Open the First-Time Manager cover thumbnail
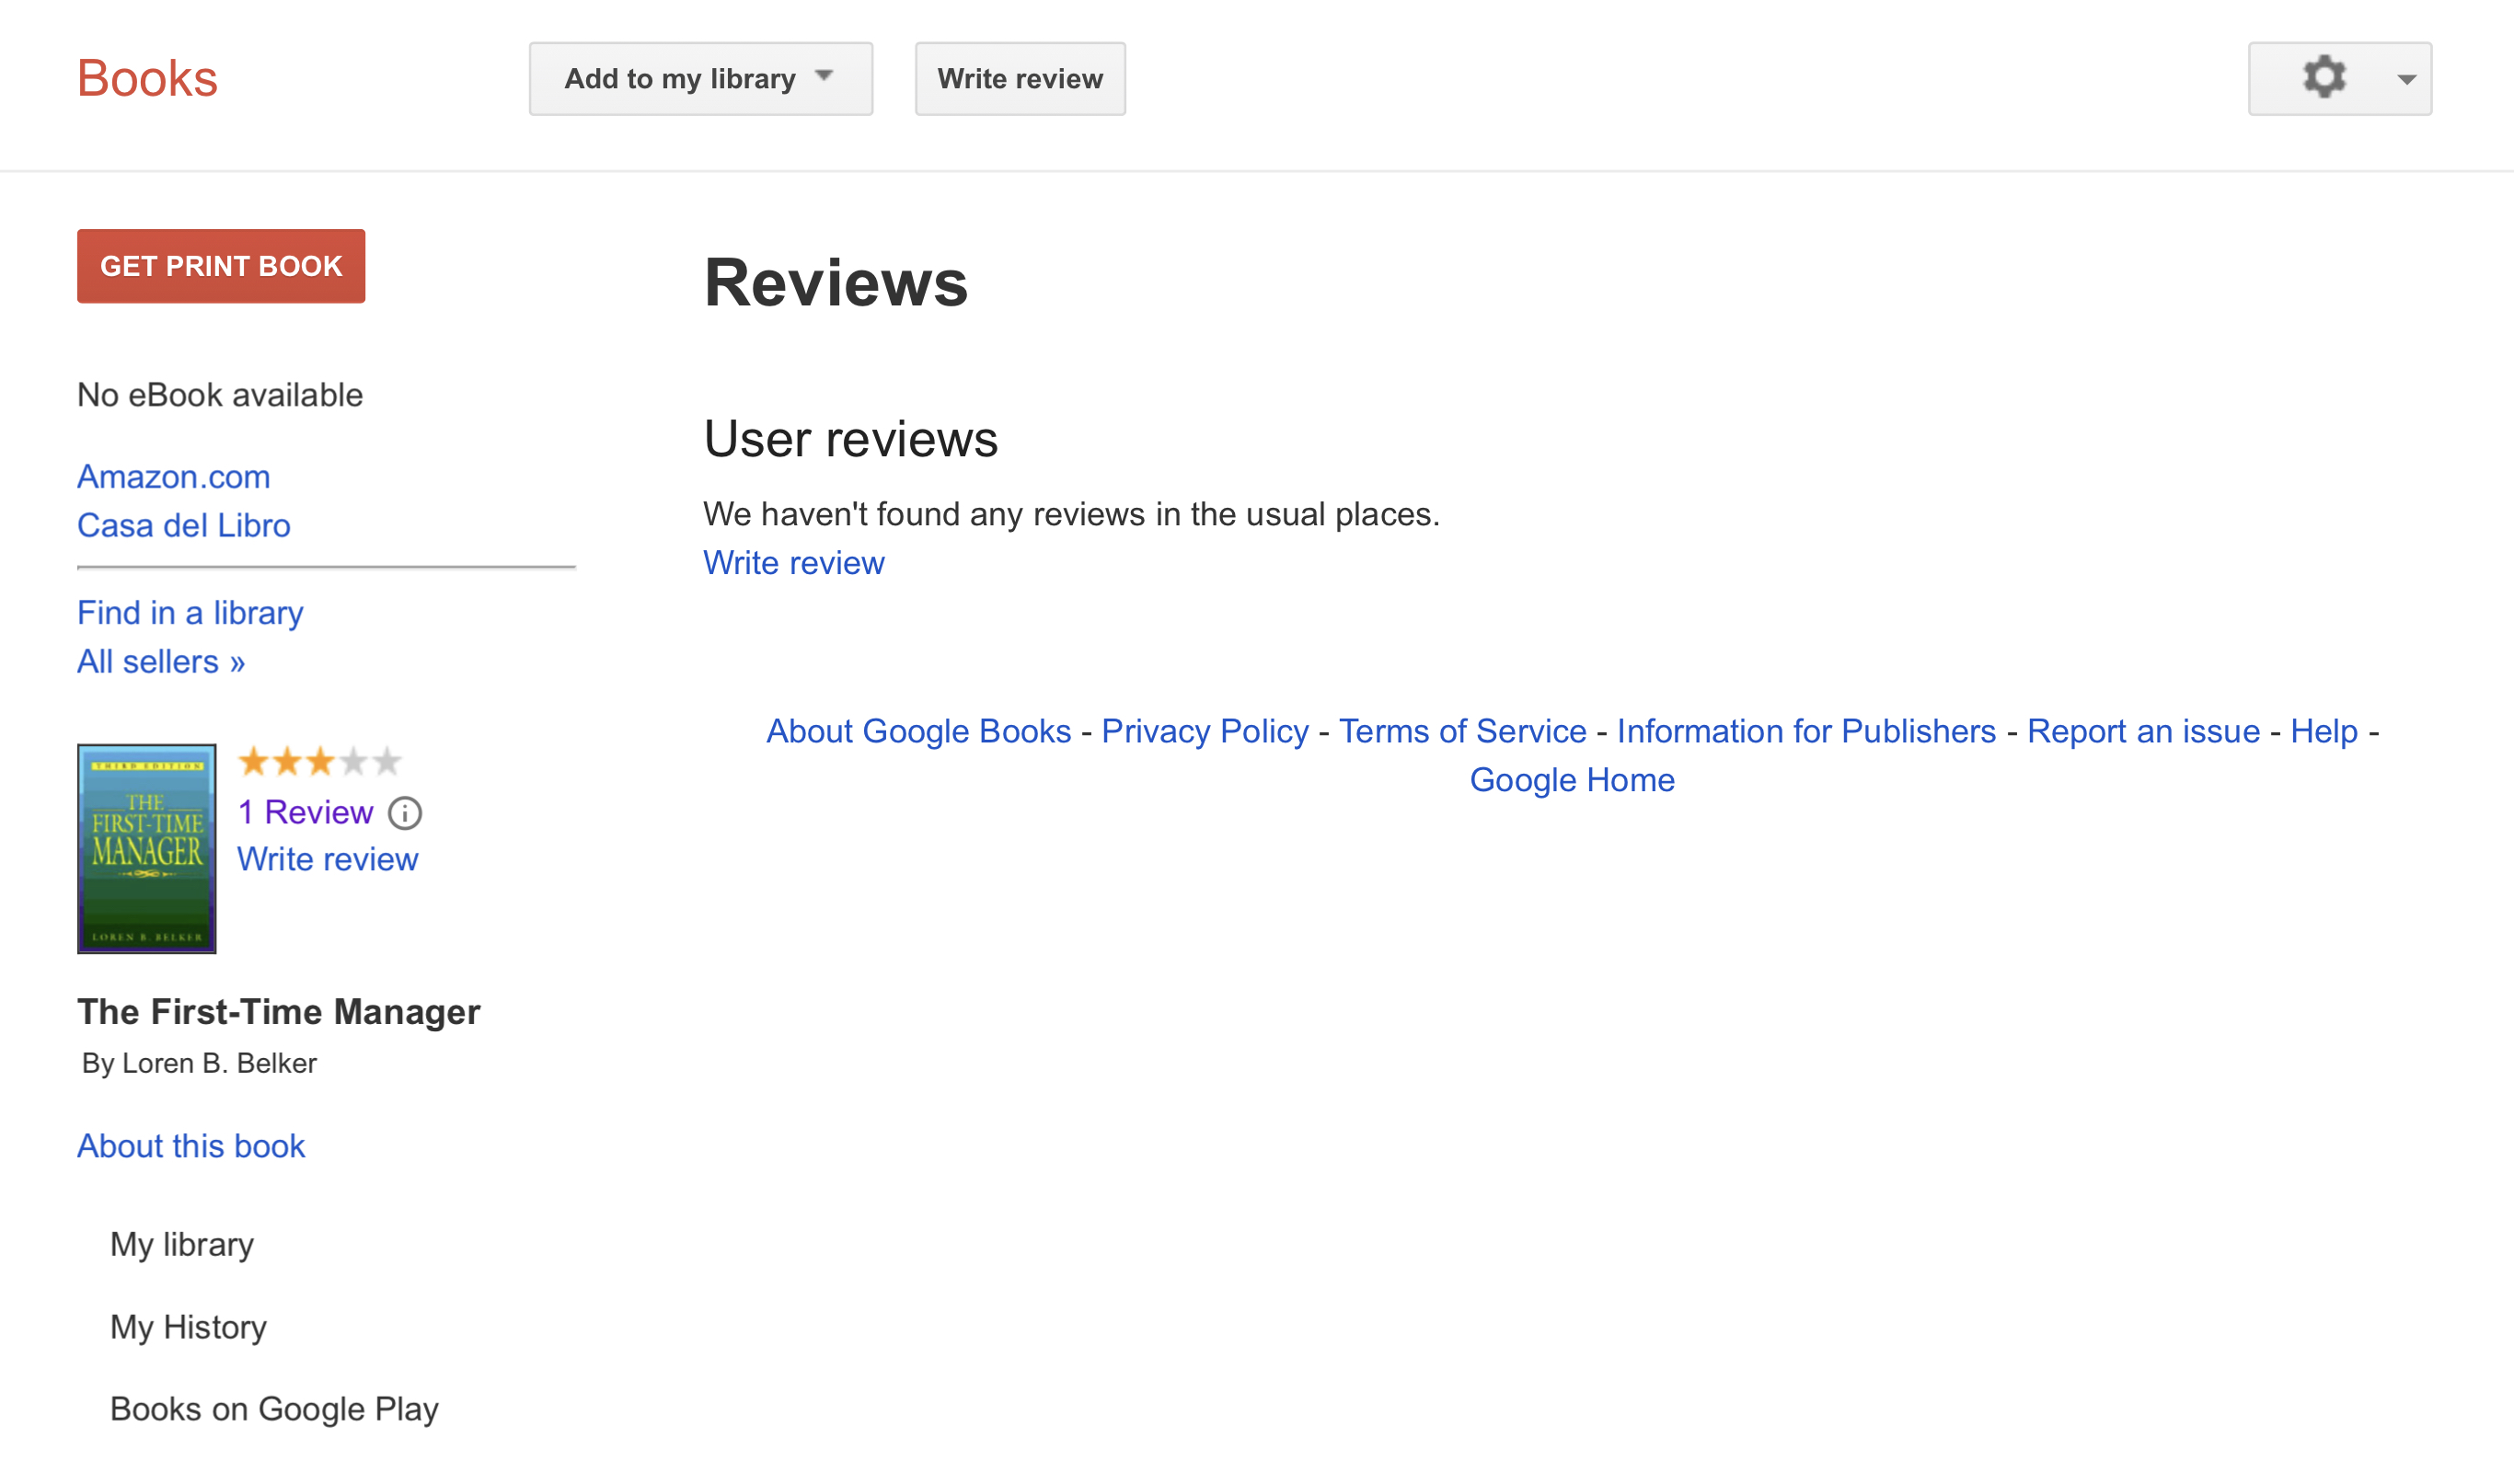2514x1484 pixels. (147, 848)
